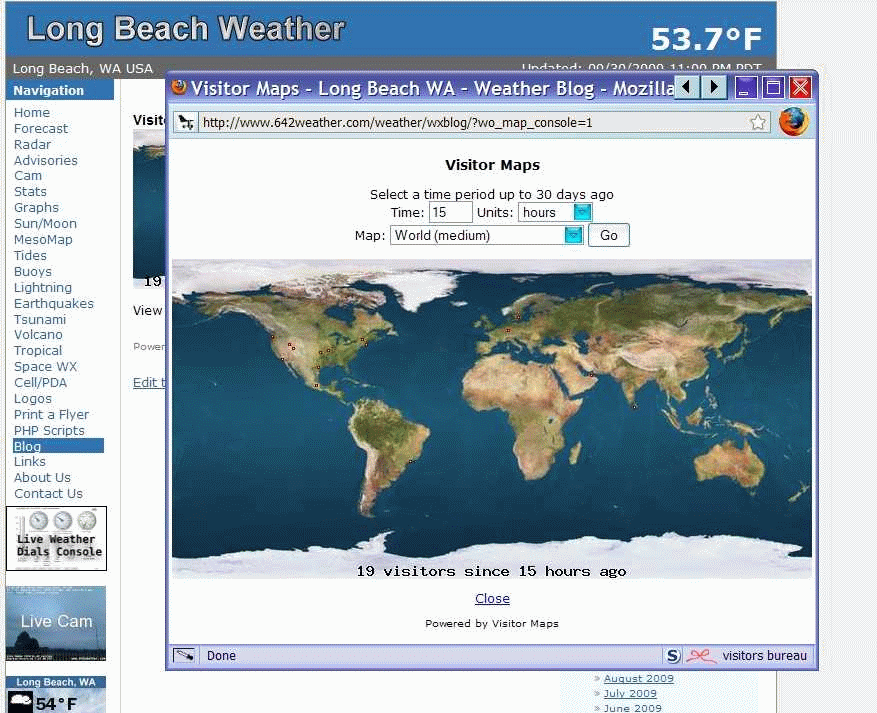This screenshot has width=877, height=713.
Task: Open the Units dropdown showing hours
Action: 555,213
